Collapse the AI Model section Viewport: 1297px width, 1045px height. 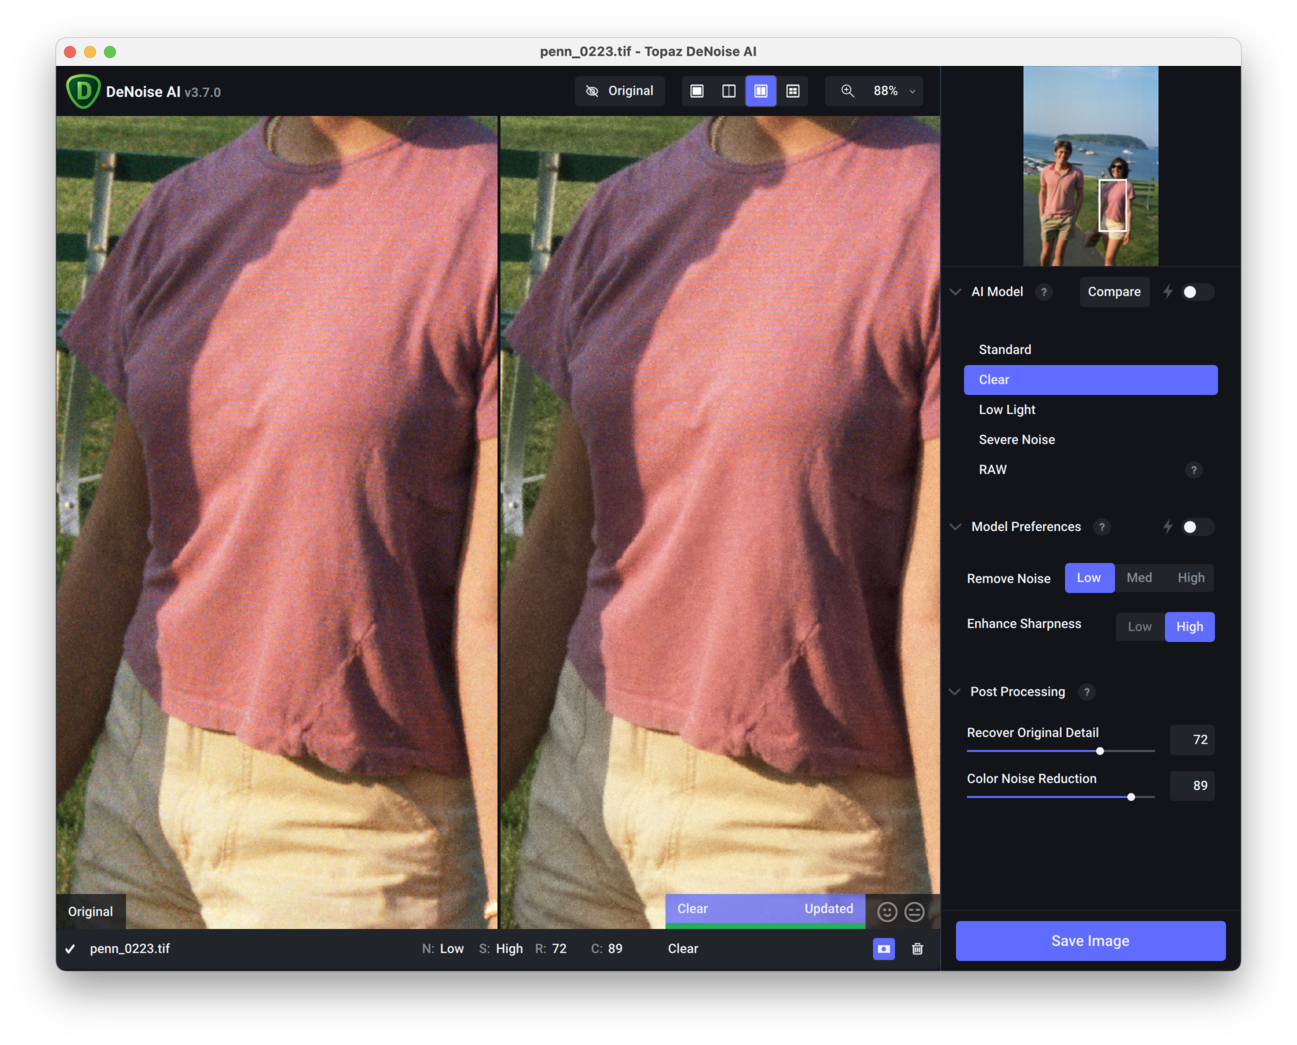956,292
